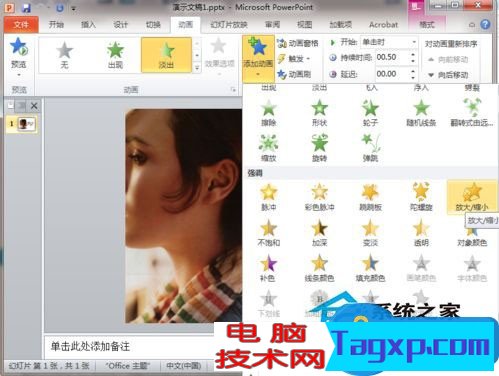Viewport: 499px width, 376px height.
Task: Click the PowerPoint Help question icon
Action: 486,25
